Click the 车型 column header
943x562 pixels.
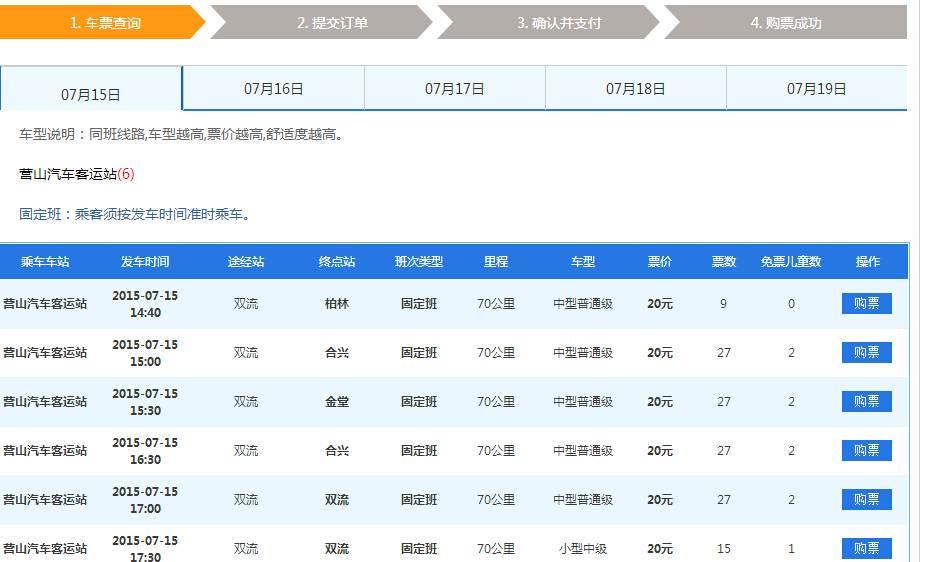point(583,262)
